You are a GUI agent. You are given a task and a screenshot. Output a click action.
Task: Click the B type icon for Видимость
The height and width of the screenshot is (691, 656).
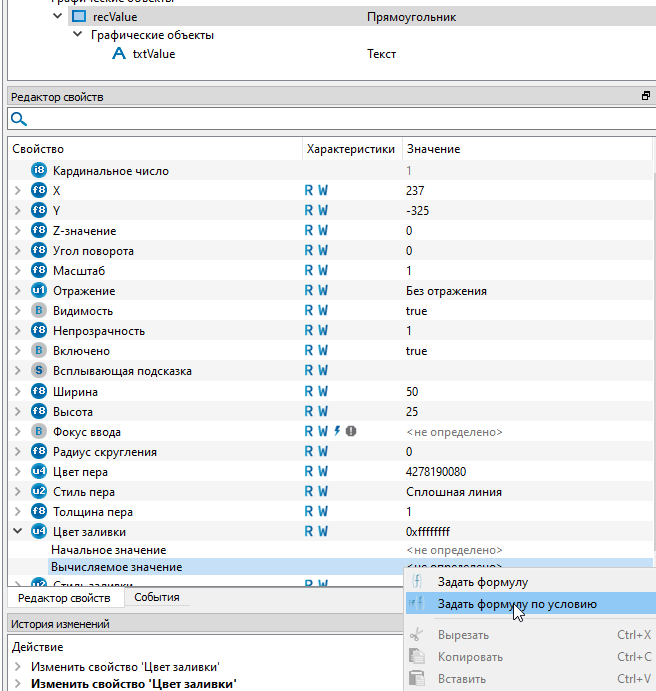pyautogui.click(x=39, y=311)
